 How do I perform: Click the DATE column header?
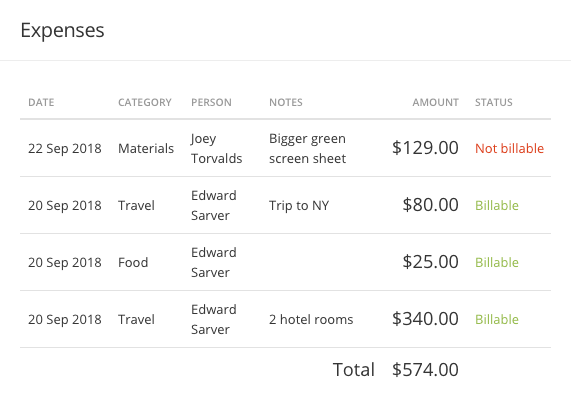click(x=41, y=102)
